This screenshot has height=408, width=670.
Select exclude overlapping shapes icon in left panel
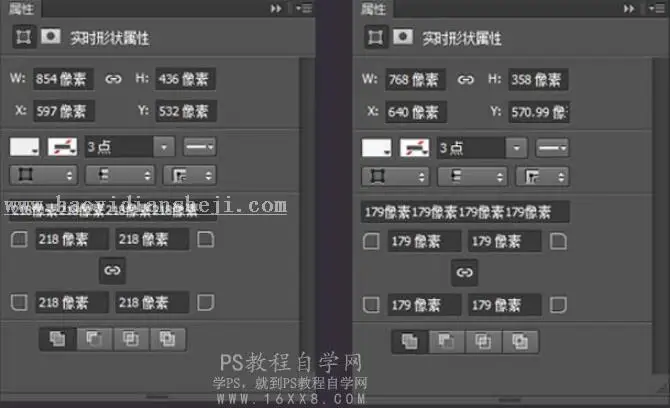pos(168,339)
